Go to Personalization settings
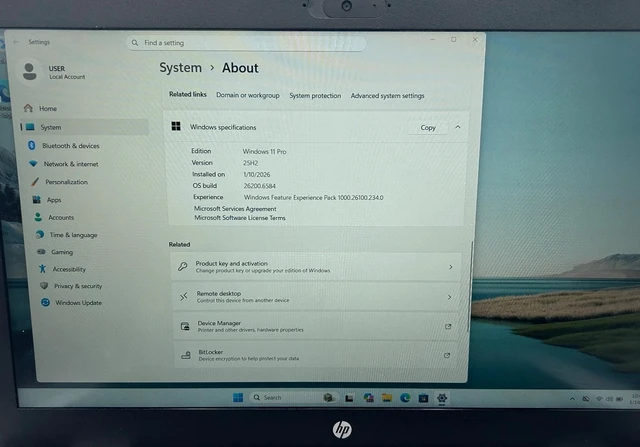This screenshot has height=447, width=640. tap(66, 182)
